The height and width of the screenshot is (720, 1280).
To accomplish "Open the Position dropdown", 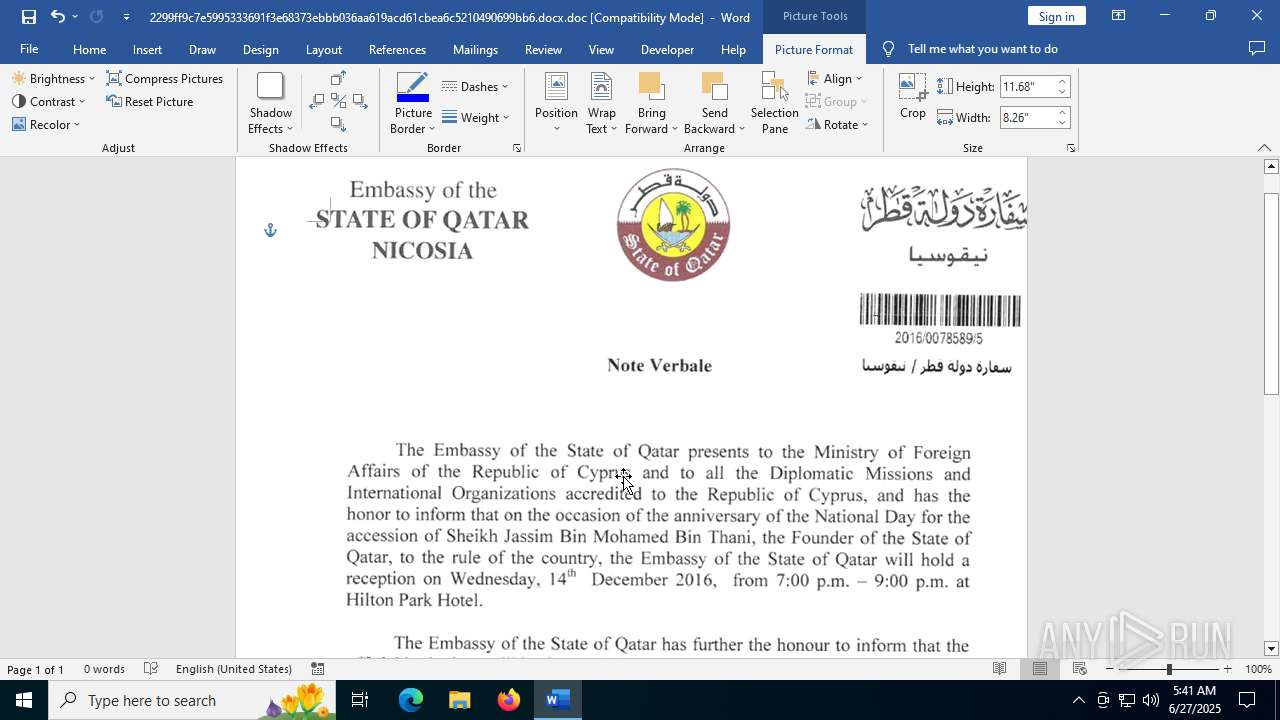I will tap(556, 103).
